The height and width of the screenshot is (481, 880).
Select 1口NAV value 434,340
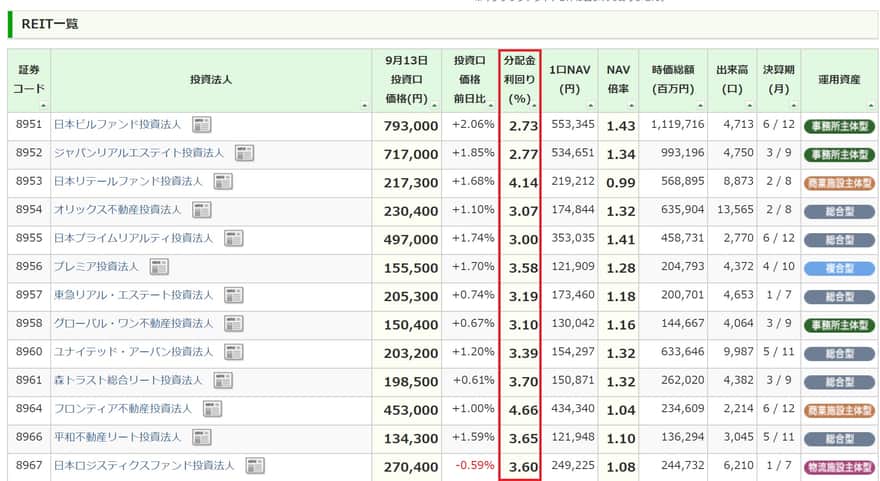[x=572, y=409]
